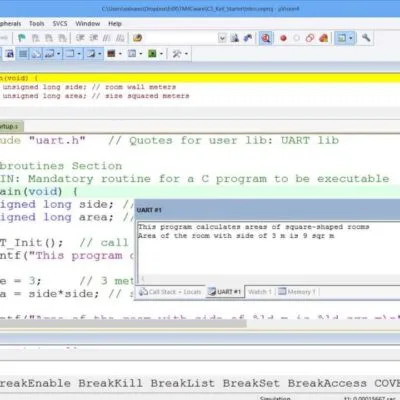Open the Call Stack + Locals tab

point(170,292)
